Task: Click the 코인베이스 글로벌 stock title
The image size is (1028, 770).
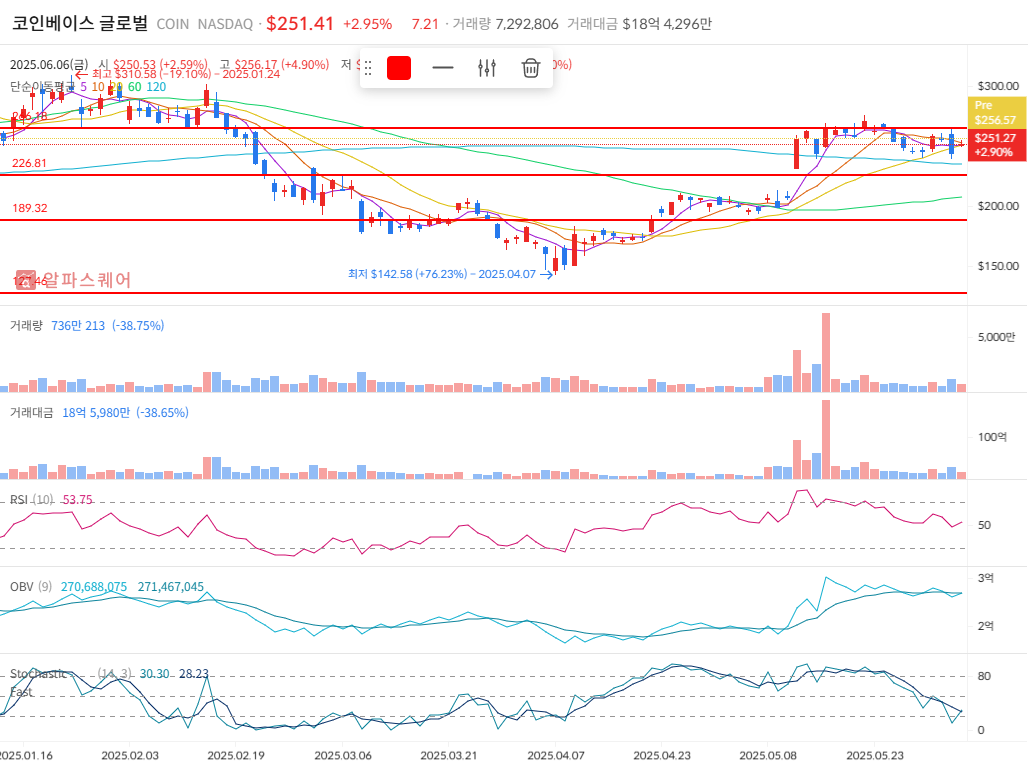Action: tap(80, 24)
